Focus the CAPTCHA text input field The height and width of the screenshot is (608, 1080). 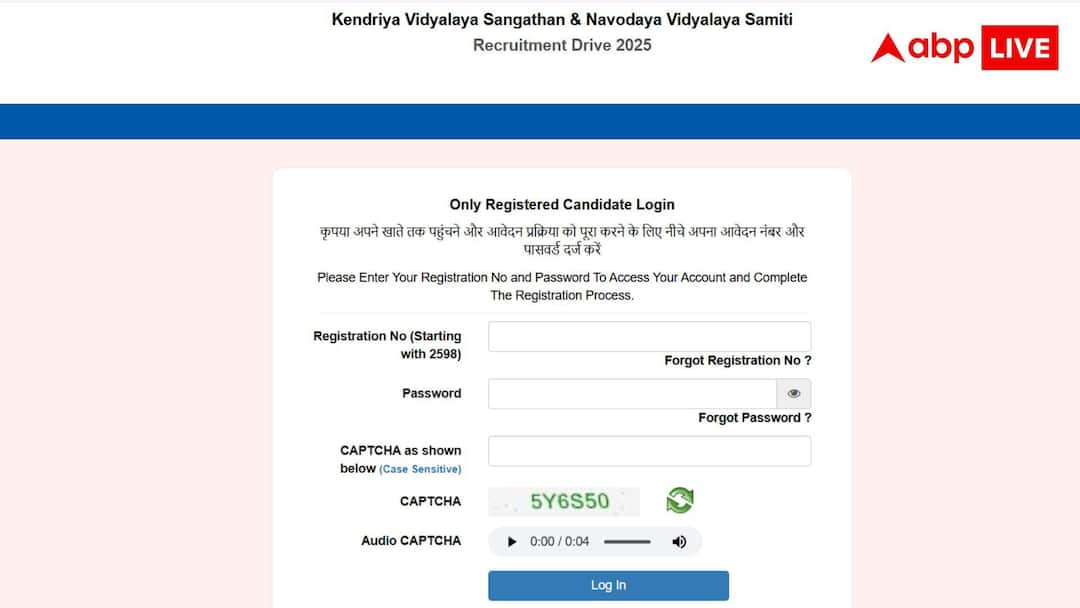(650, 451)
